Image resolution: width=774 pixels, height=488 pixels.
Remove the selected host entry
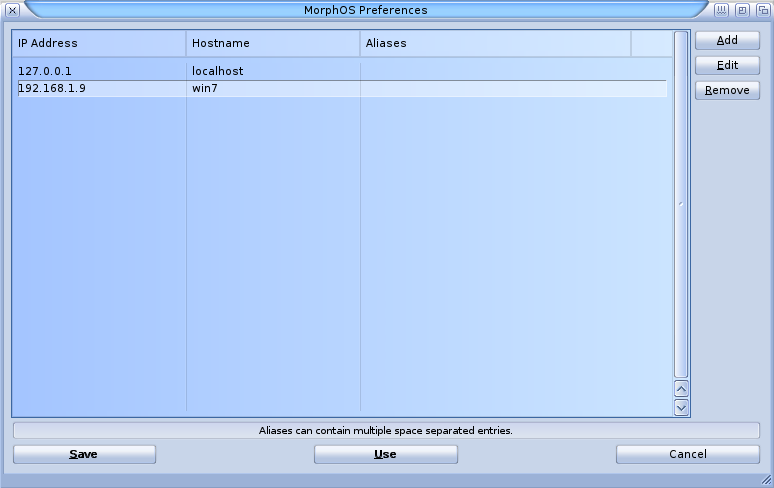[x=727, y=90]
